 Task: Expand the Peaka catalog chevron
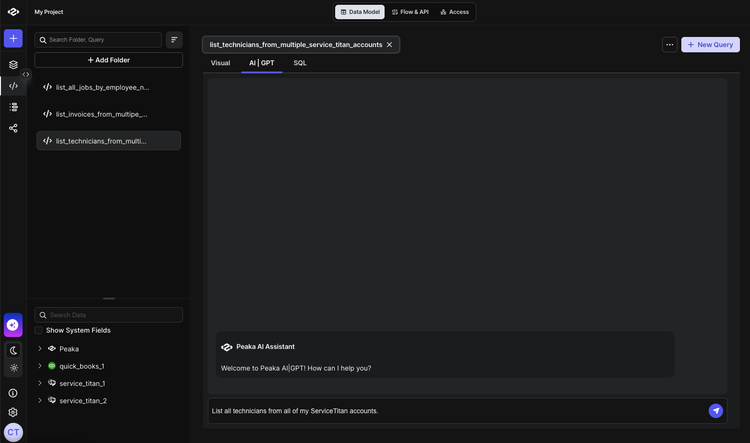pyautogui.click(x=40, y=349)
